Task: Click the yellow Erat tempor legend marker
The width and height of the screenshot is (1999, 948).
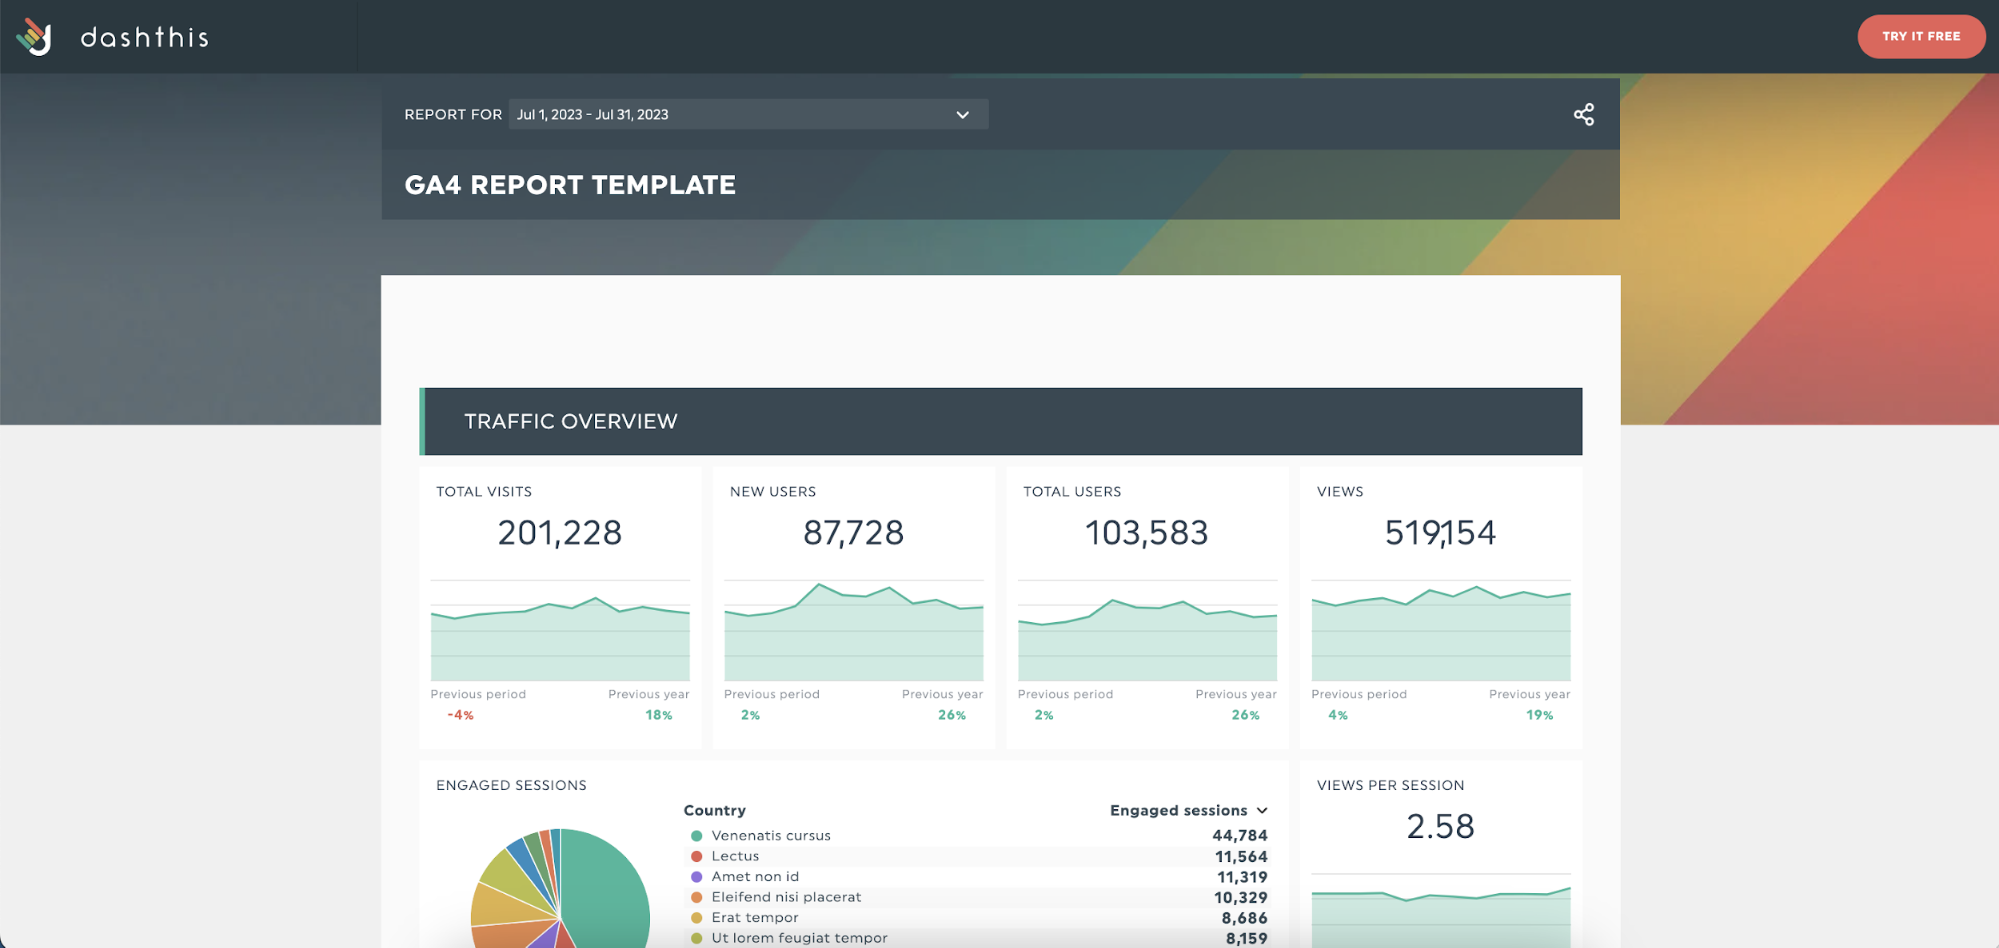Action: click(x=695, y=917)
